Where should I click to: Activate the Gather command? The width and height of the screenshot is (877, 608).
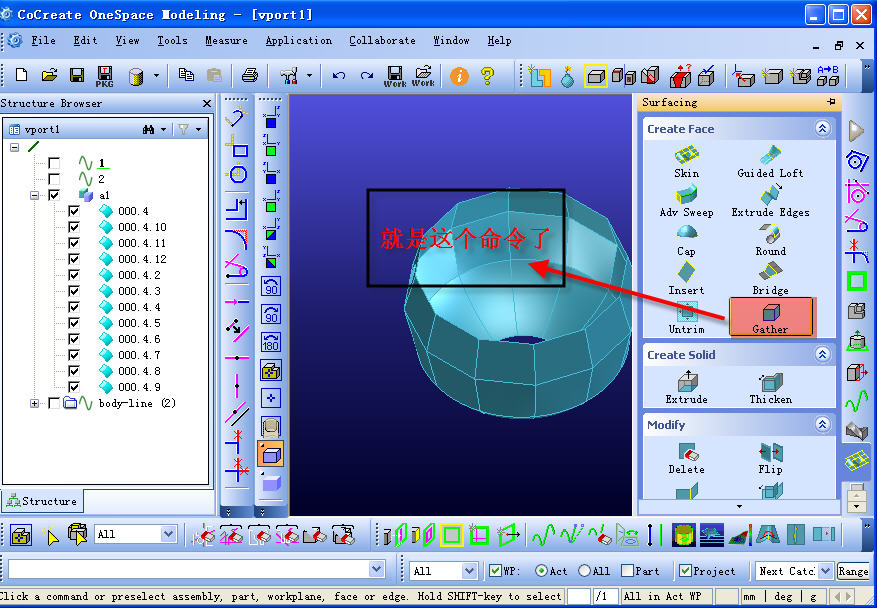point(771,317)
